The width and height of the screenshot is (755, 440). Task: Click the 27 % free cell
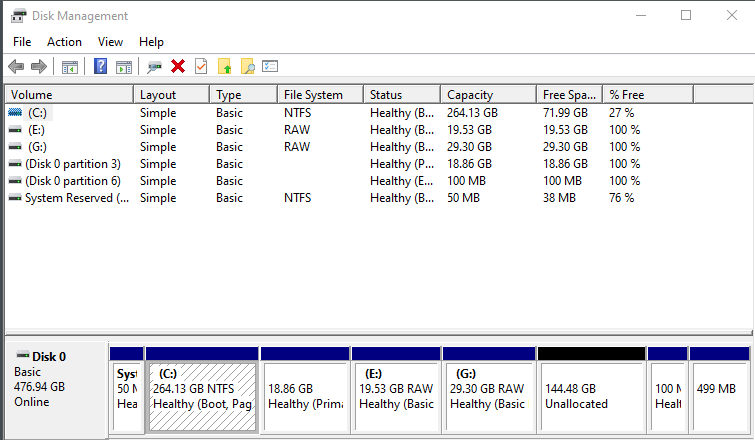(x=622, y=113)
